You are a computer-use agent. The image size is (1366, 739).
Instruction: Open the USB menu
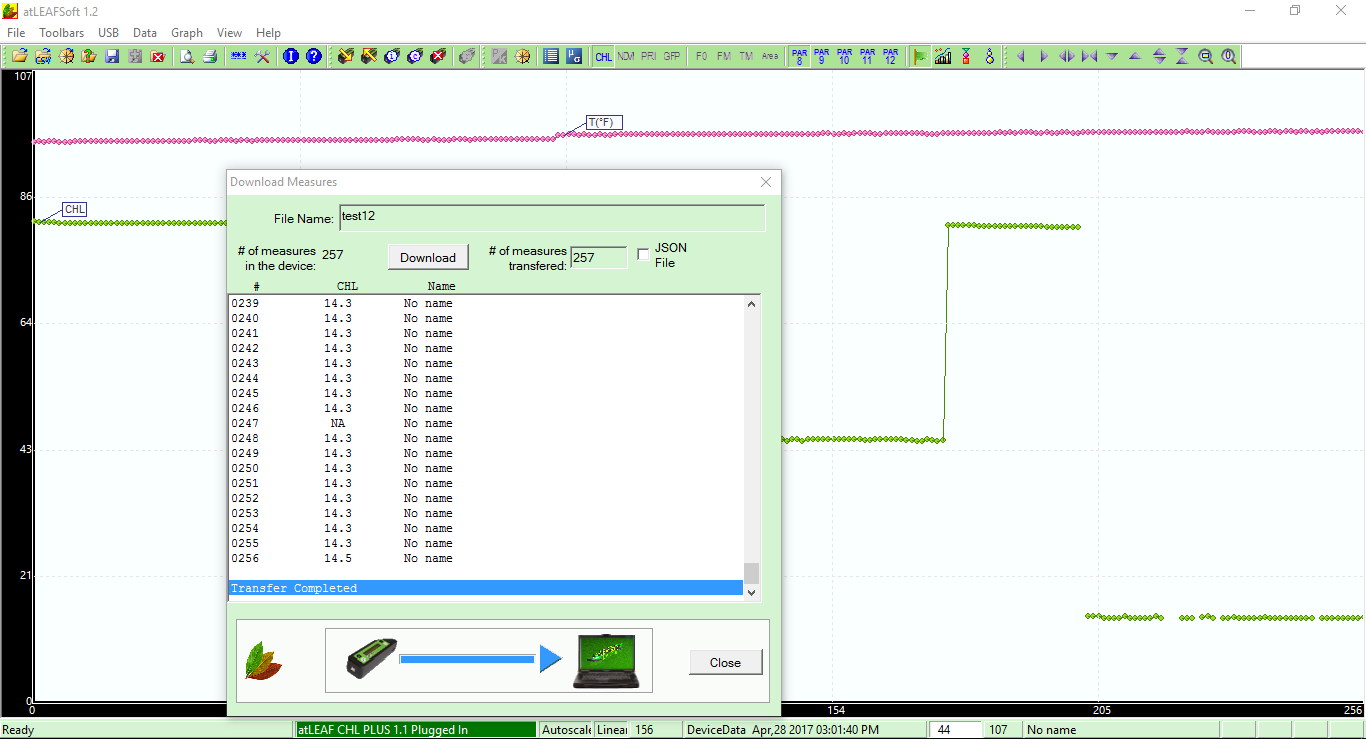point(108,33)
